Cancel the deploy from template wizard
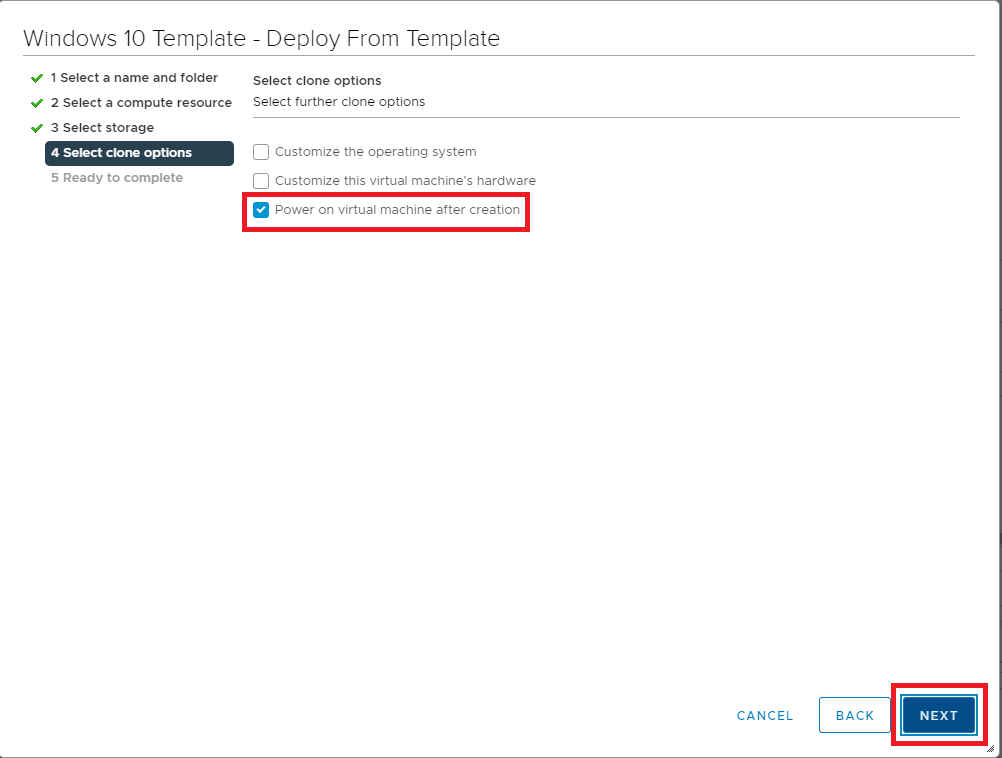This screenshot has height=758, width=1002. pyautogui.click(x=764, y=716)
